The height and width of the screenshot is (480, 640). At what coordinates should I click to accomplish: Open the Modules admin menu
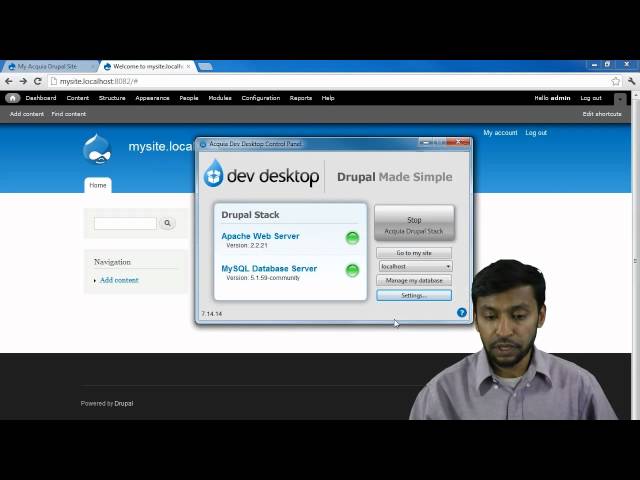click(x=220, y=98)
